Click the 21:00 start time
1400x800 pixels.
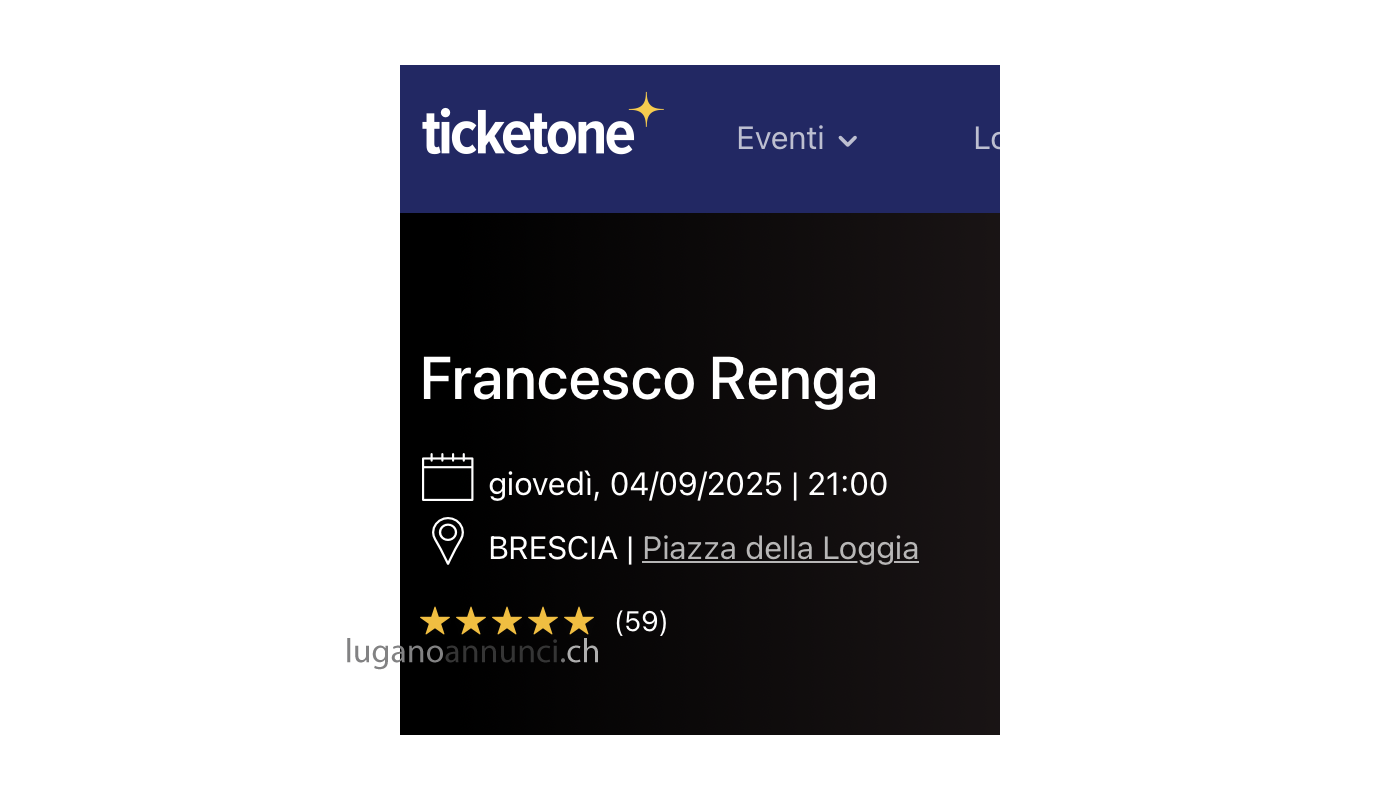point(848,485)
